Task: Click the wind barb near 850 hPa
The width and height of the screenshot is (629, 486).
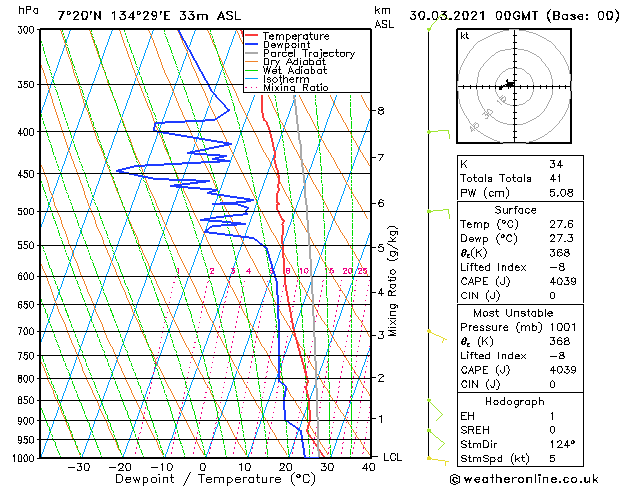Action: click(435, 410)
